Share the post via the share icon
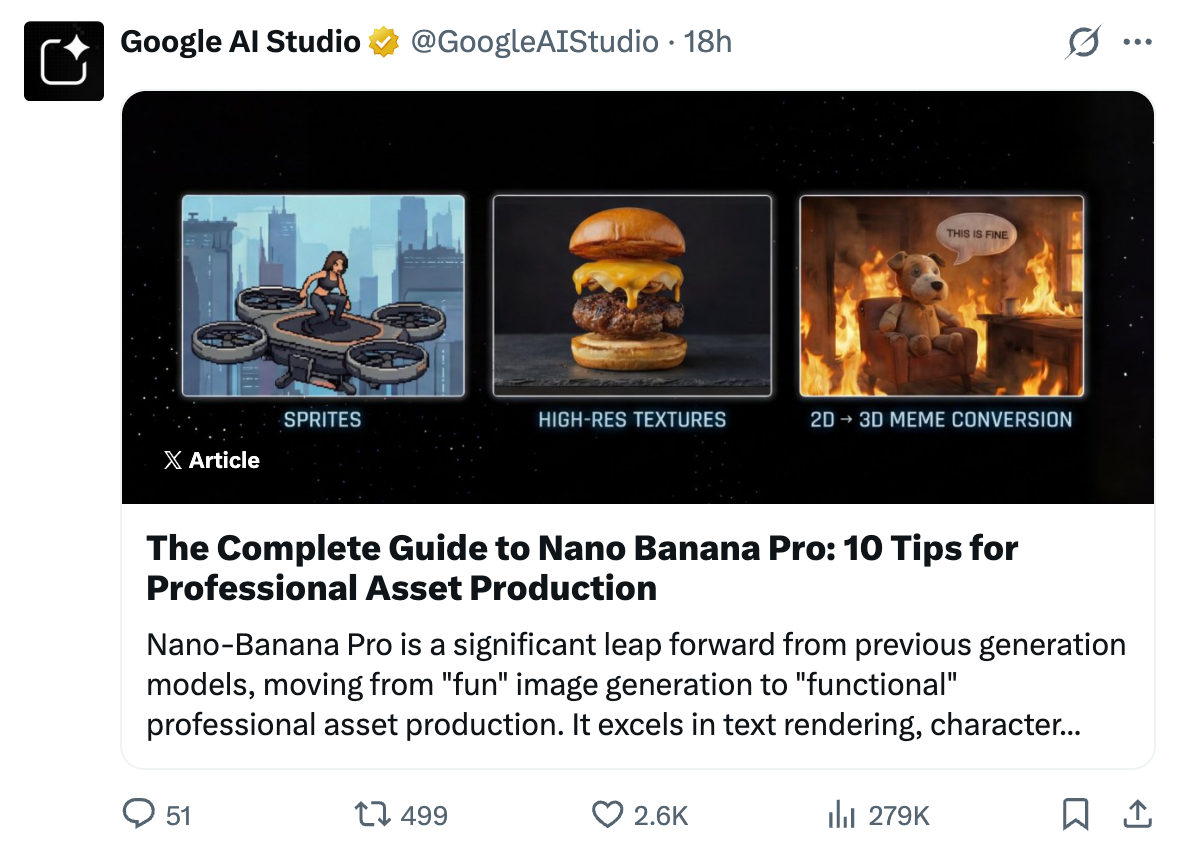The image size is (1188, 854). point(1137,815)
